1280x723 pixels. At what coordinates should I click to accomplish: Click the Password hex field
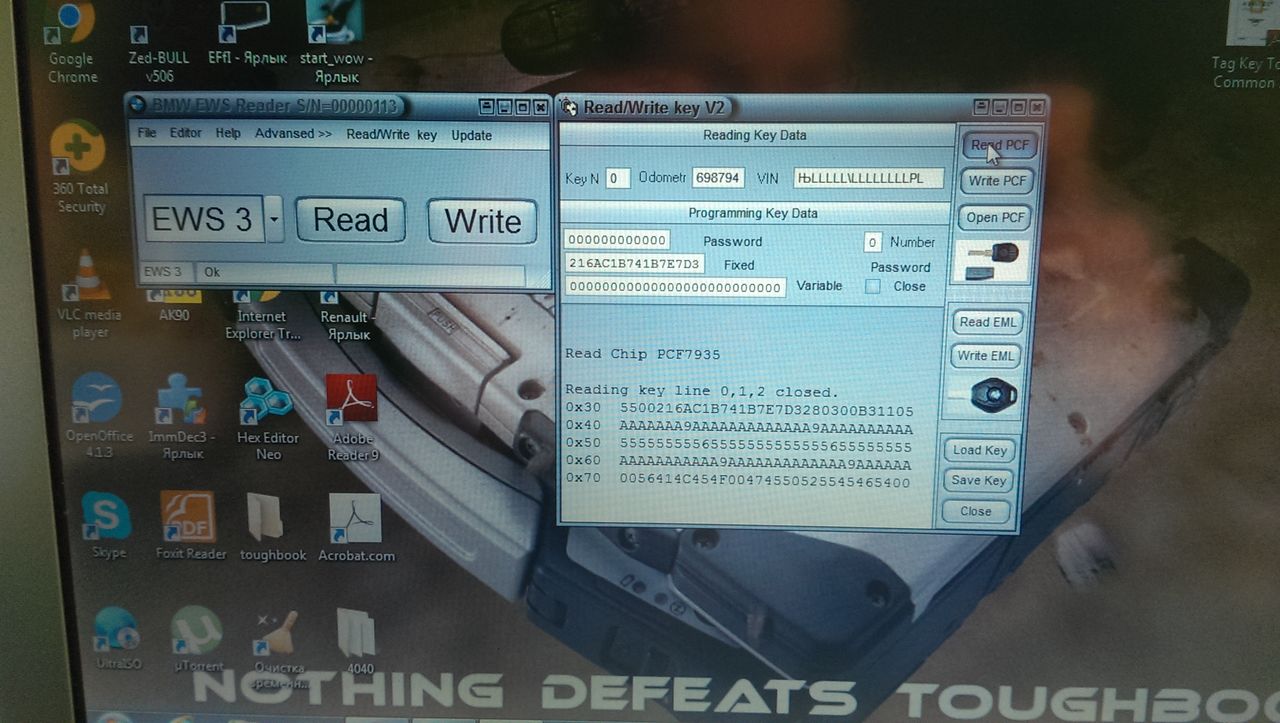[x=617, y=240]
